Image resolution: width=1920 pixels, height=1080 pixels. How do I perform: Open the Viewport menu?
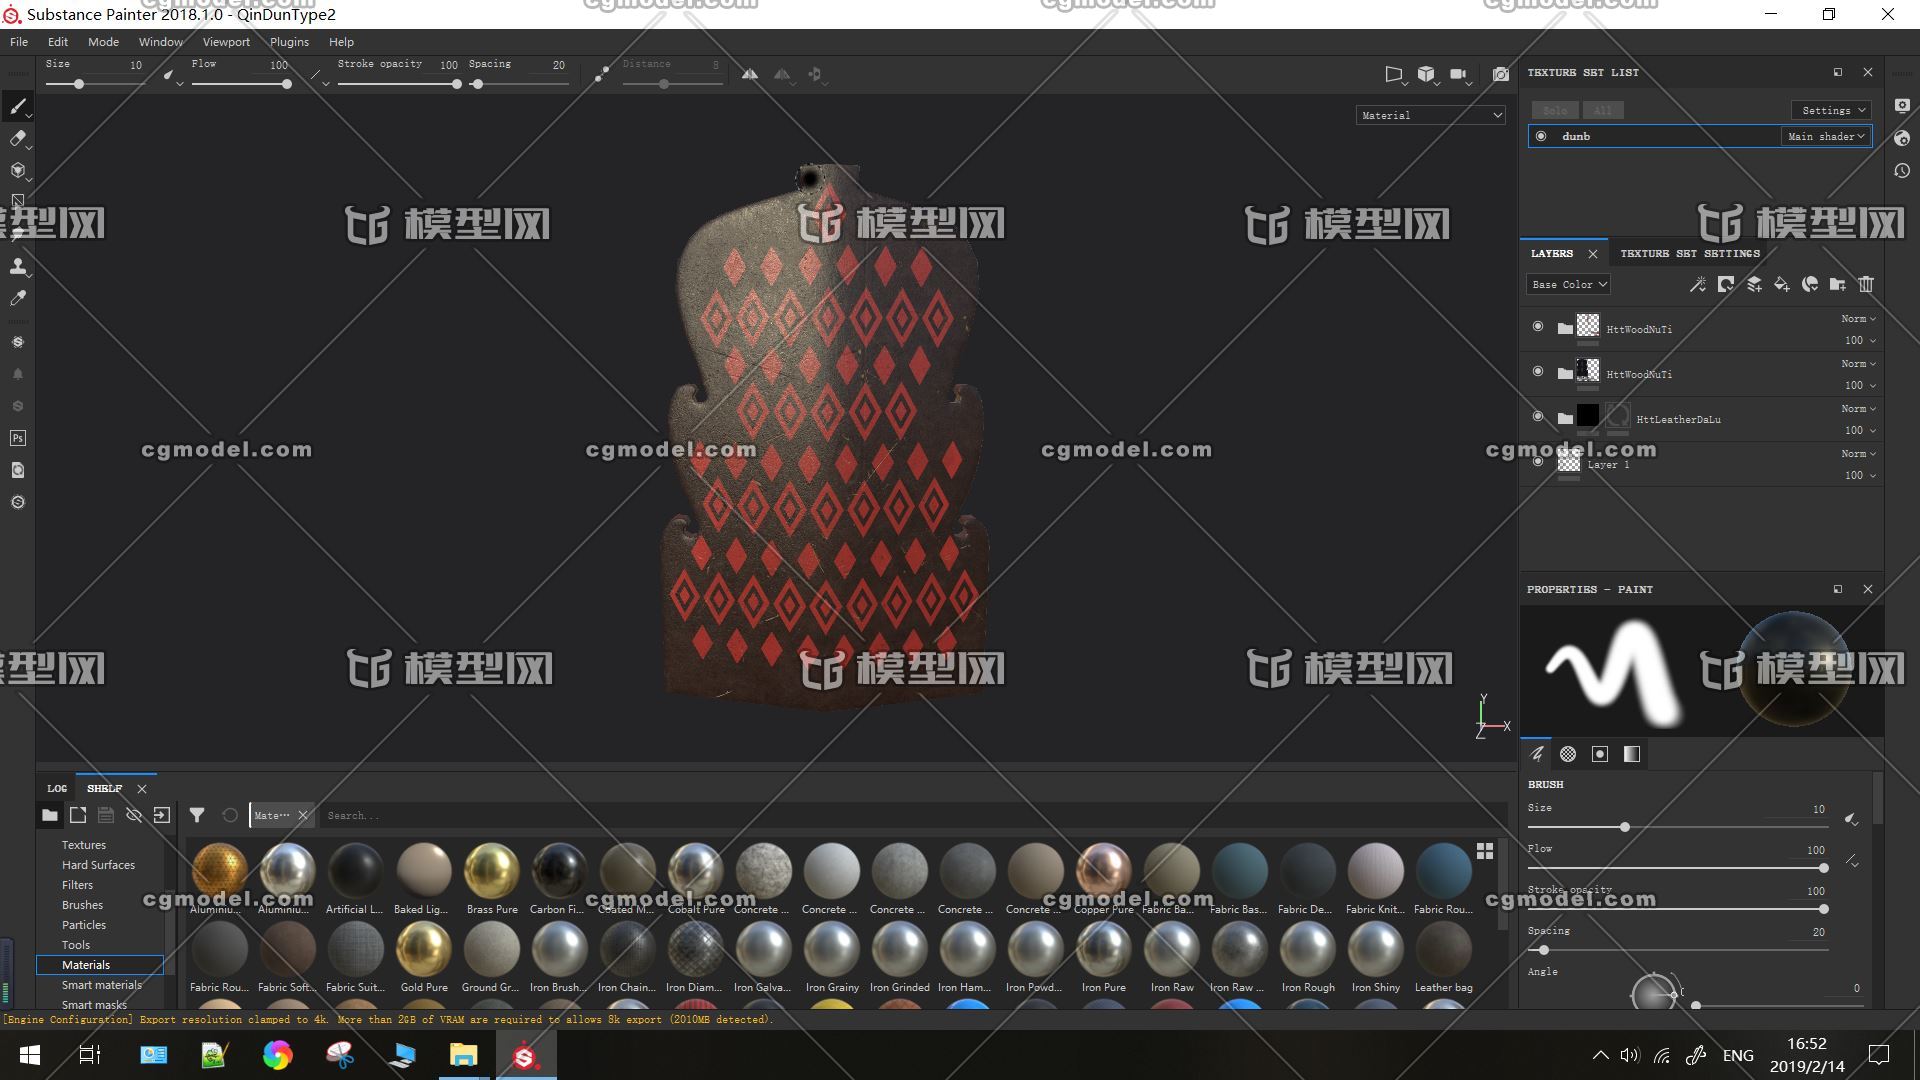pos(226,42)
